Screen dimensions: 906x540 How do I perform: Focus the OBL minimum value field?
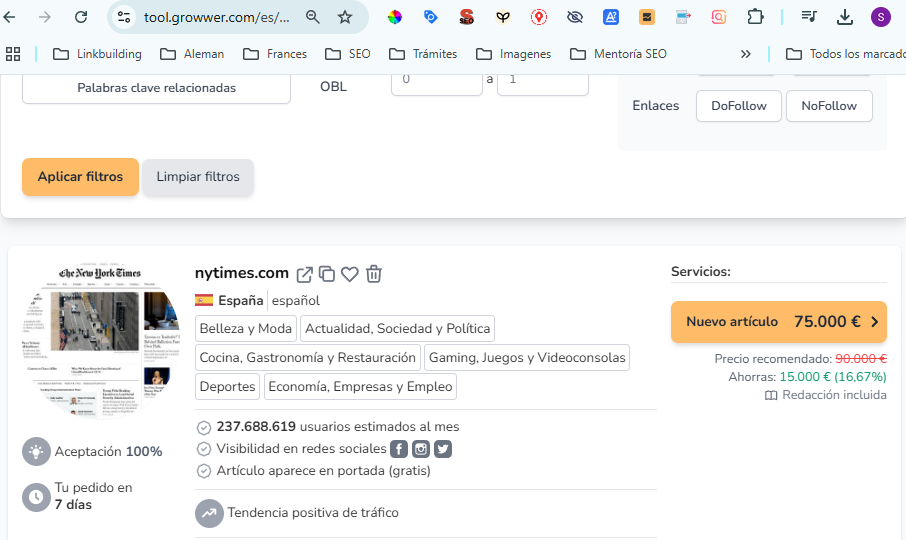(x=437, y=84)
